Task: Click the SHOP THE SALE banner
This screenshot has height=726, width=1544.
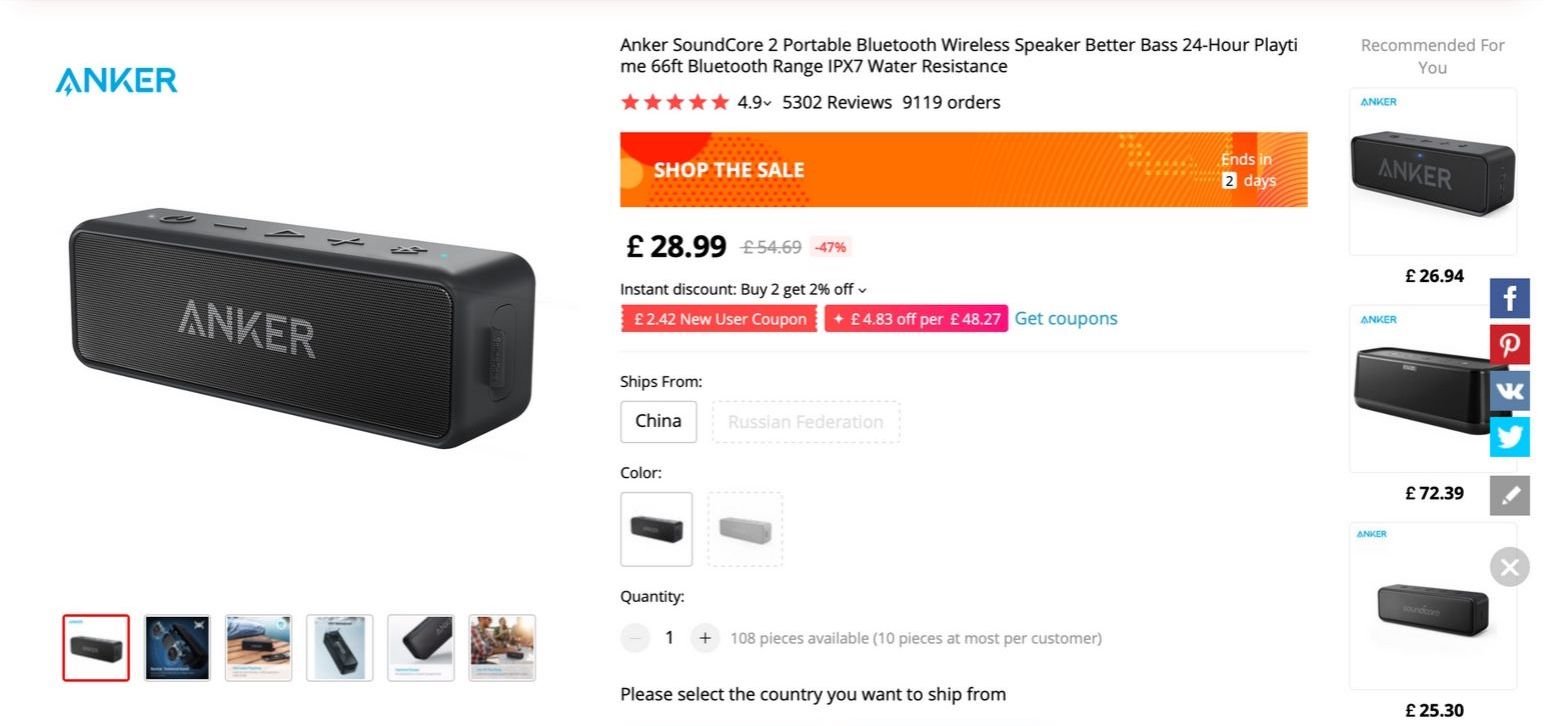Action: pyautogui.click(x=963, y=169)
